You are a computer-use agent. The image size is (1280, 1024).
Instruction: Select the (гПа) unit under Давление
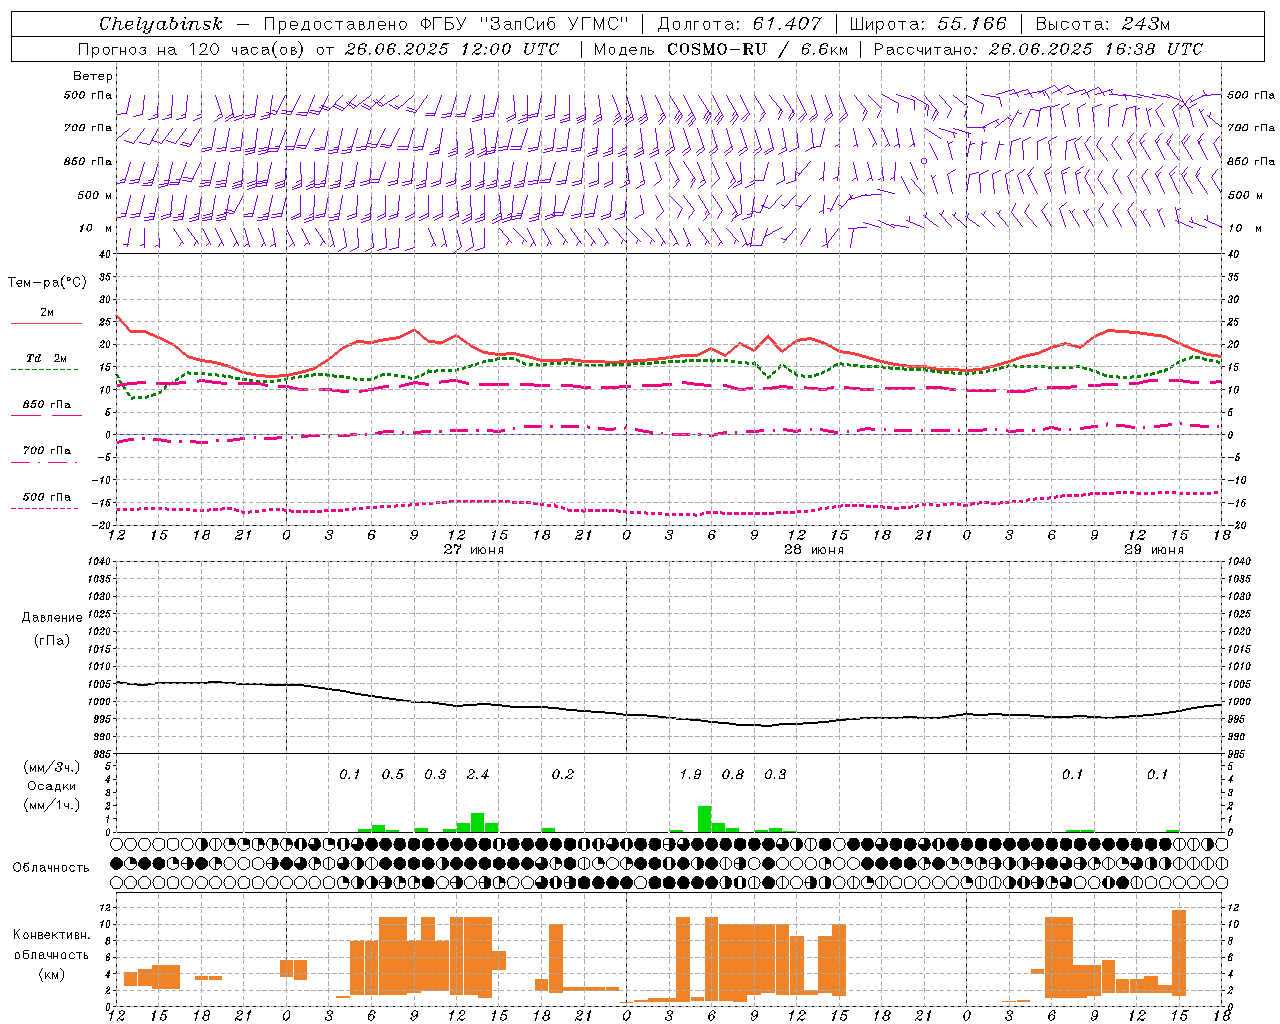52,640
